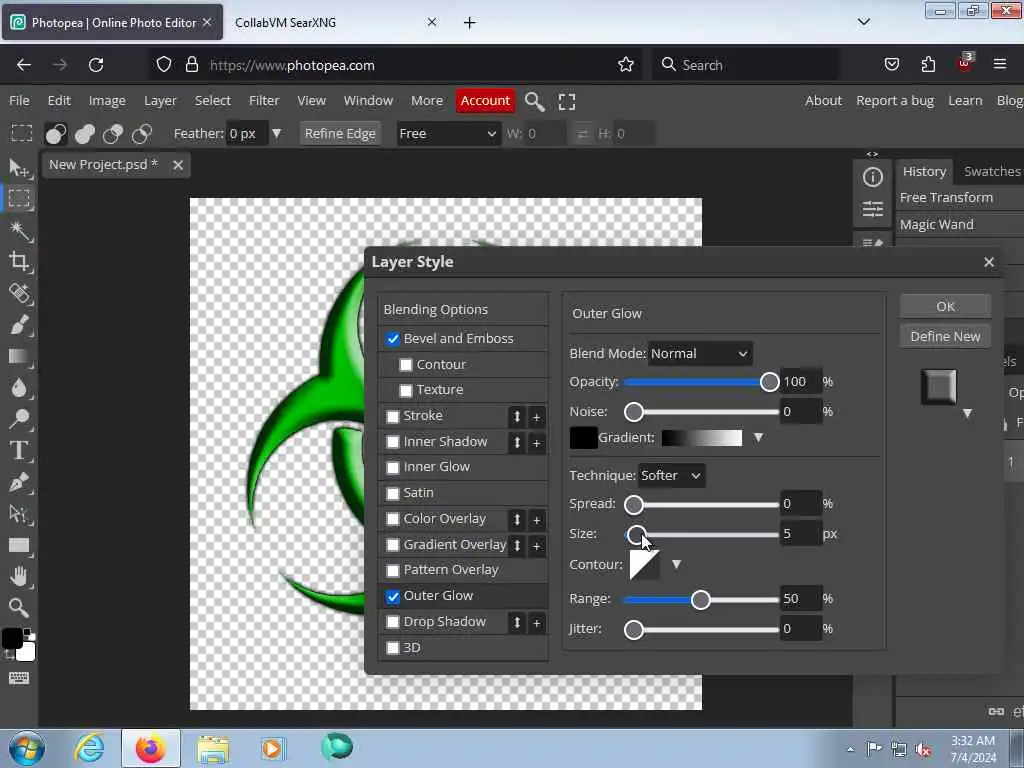Open Firefox list all tabs chevron
The height and width of the screenshot is (768, 1024).
click(x=863, y=22)
